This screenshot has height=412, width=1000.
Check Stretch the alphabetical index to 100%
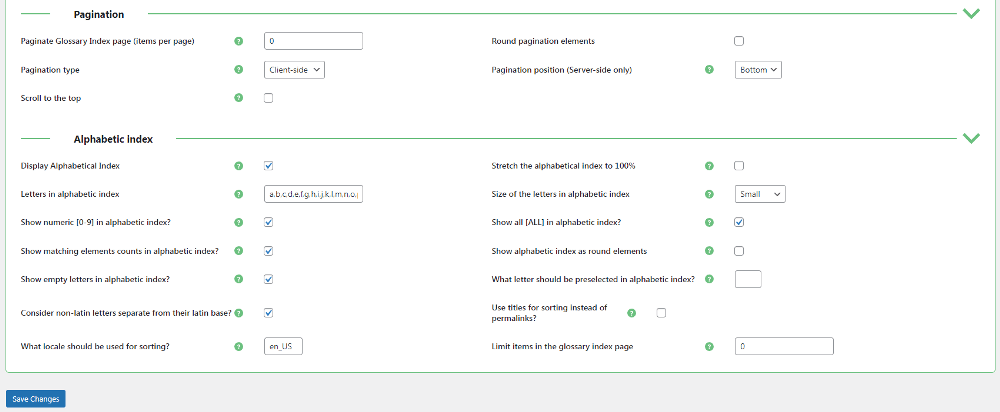coord(739,166)
